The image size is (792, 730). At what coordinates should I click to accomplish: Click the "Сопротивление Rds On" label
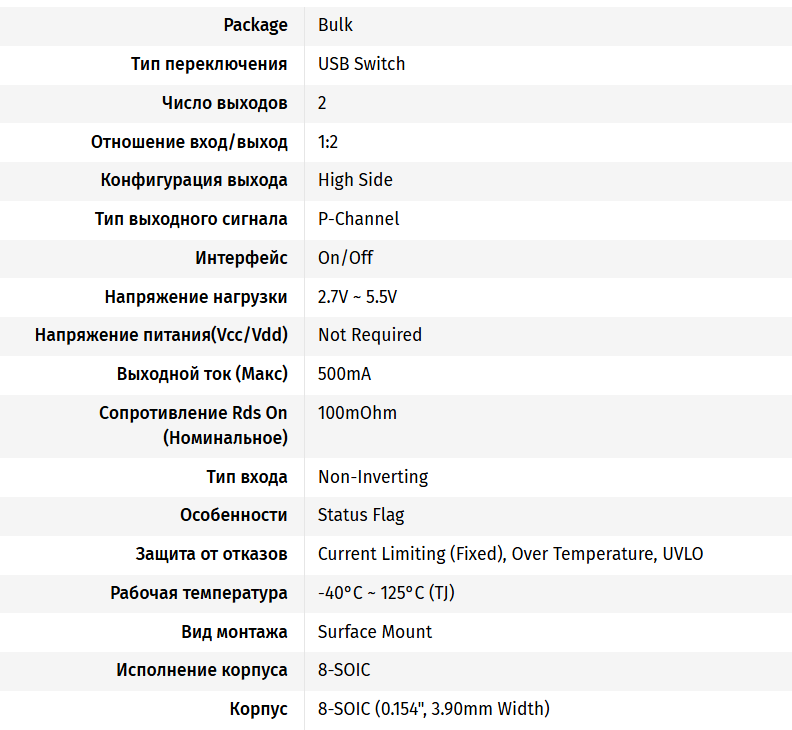[x=193, y=413]
